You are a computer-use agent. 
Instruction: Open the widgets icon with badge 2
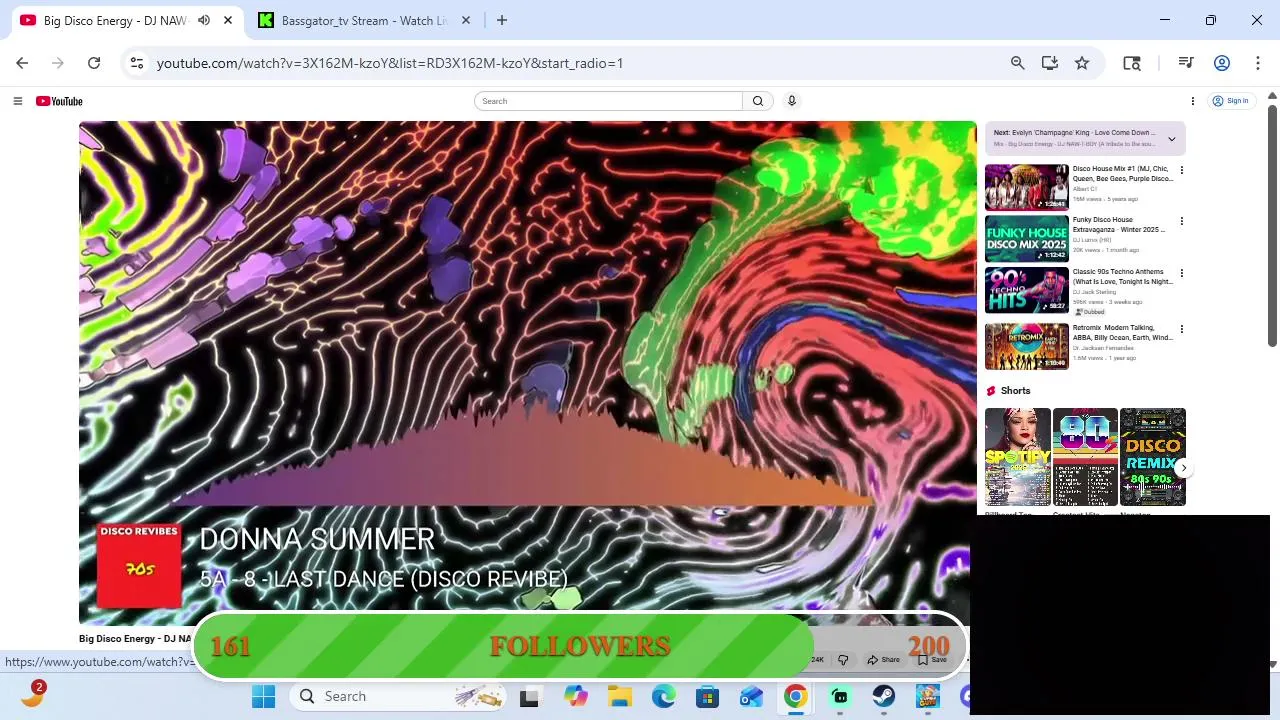(x=33, y=695)
